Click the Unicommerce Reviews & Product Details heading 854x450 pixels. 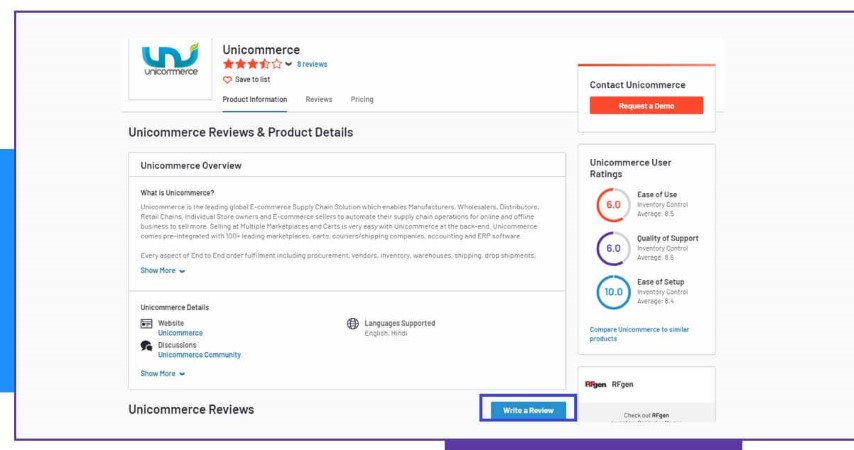[x=241, y=132]
